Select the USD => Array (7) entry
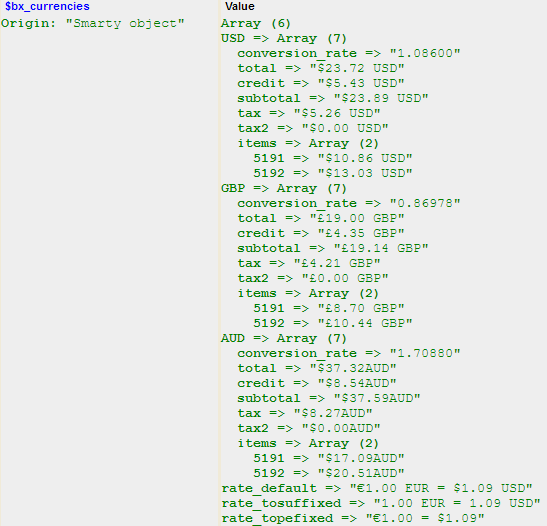 [284, 38]
